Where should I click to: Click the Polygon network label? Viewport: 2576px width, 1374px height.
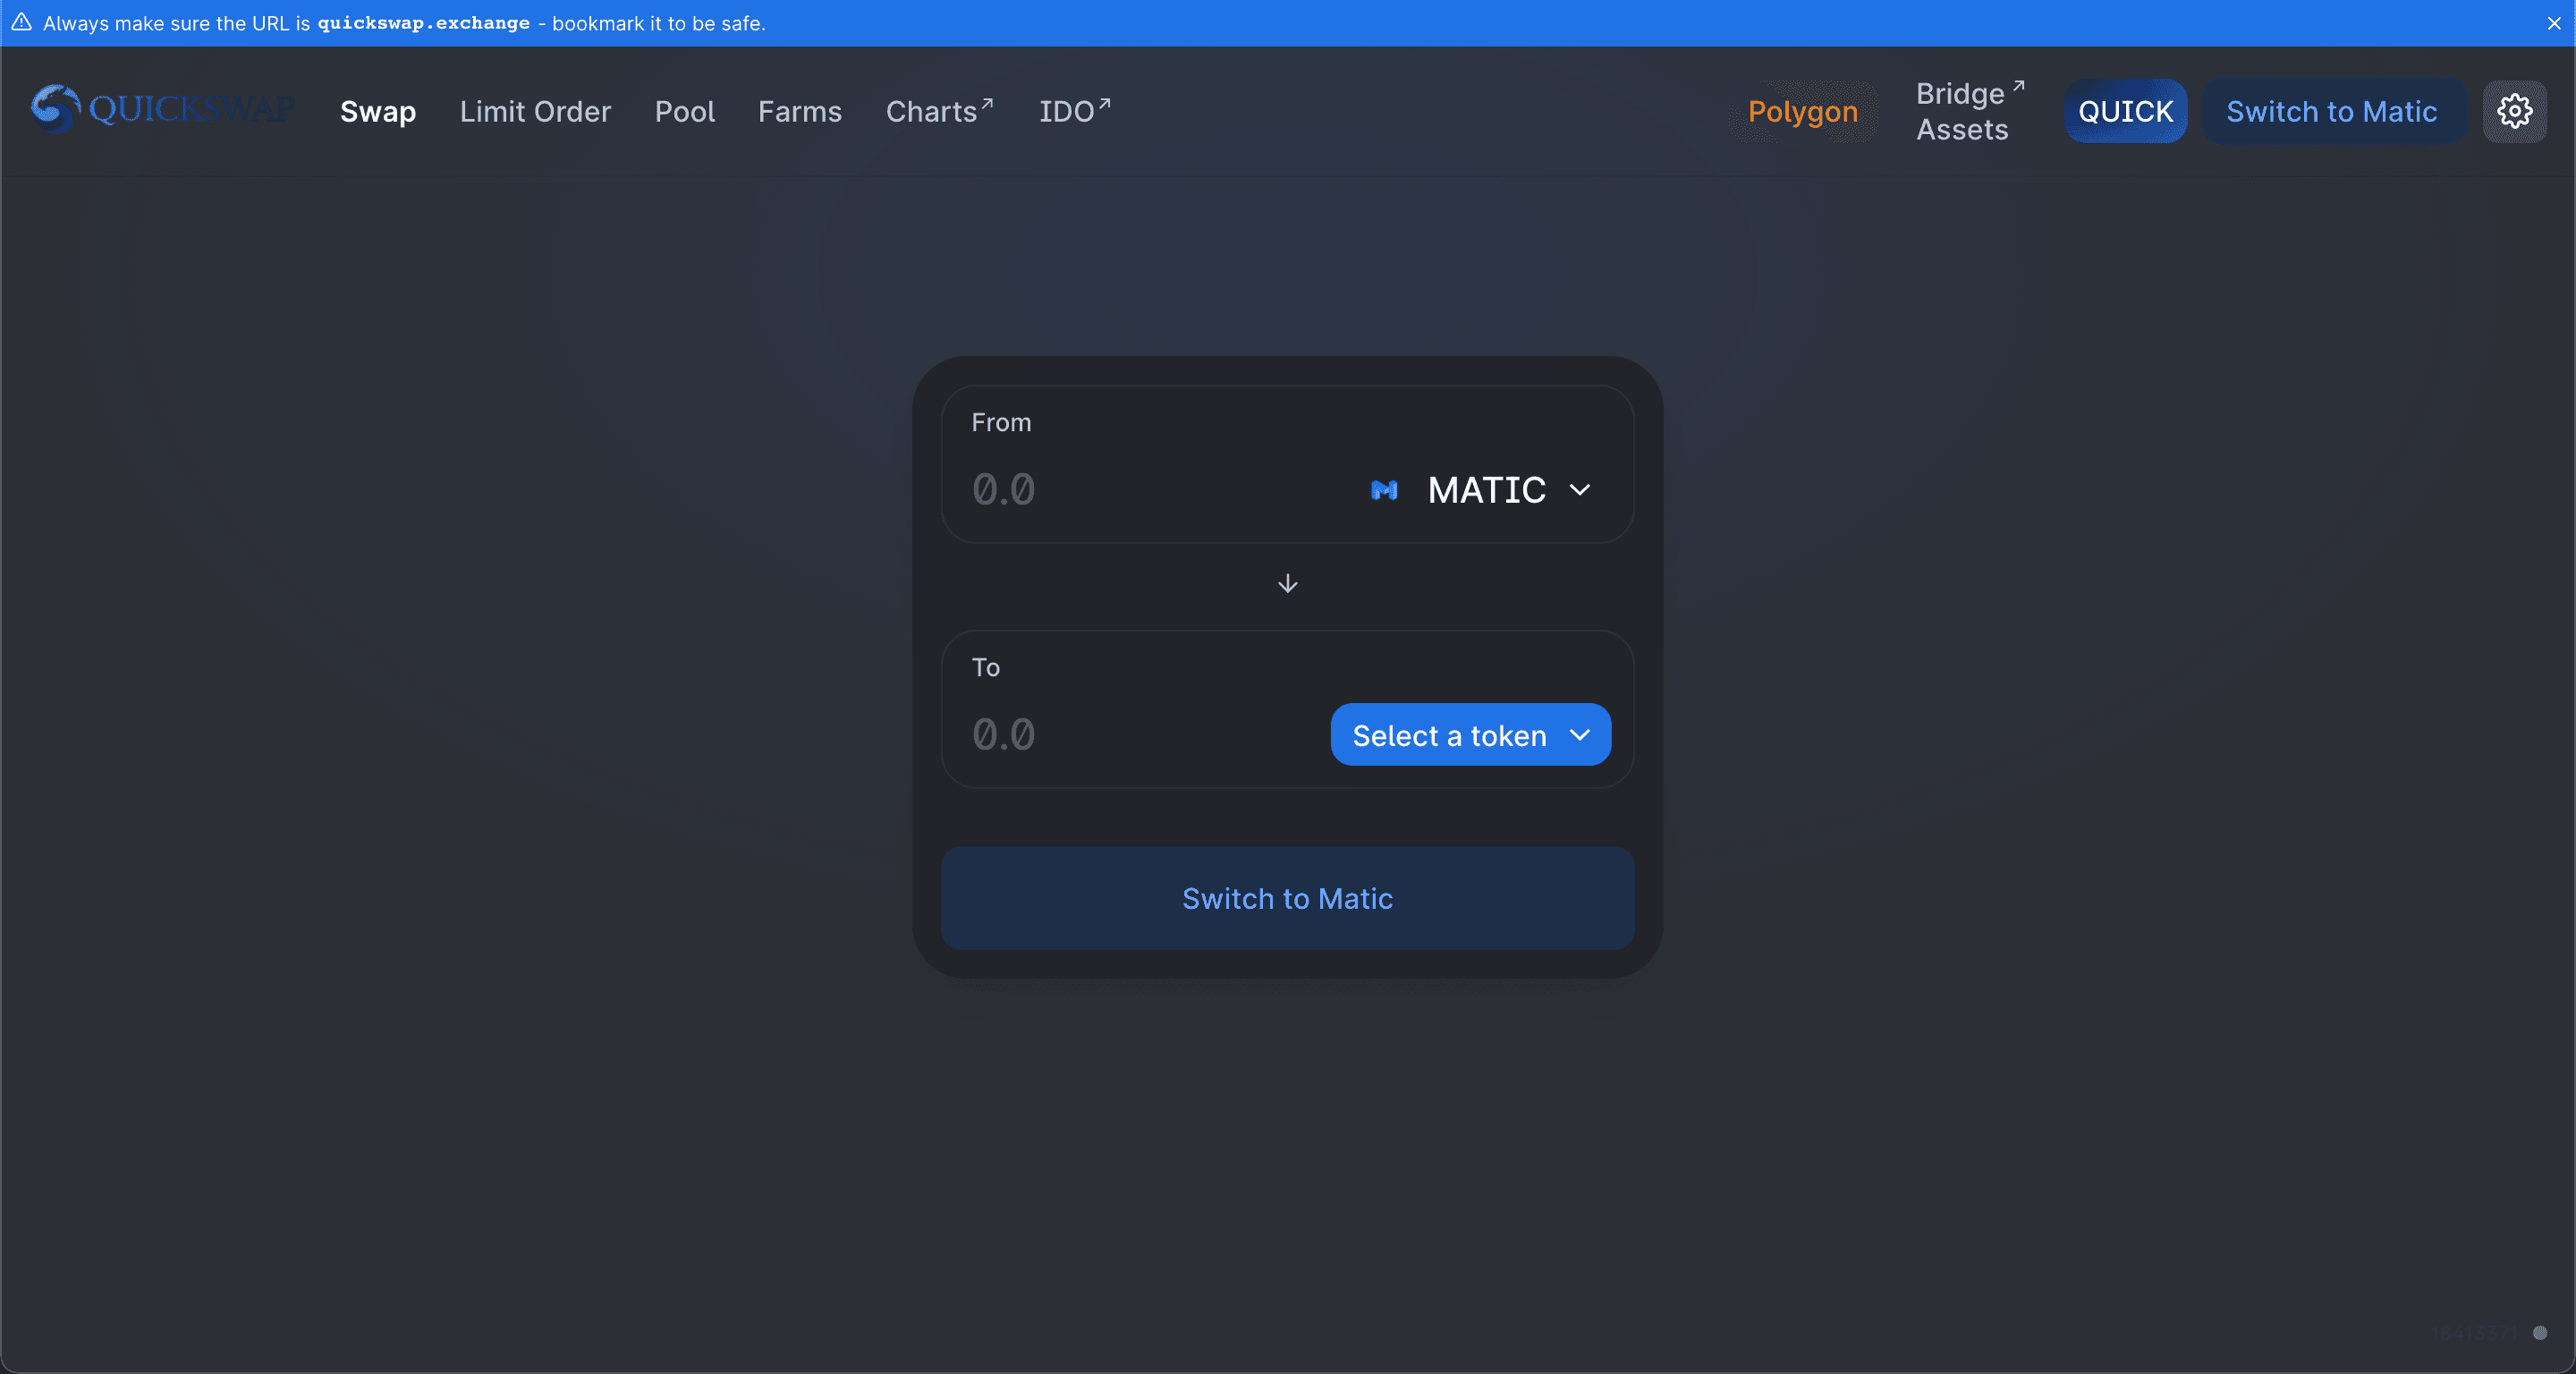pos(1802,111)
